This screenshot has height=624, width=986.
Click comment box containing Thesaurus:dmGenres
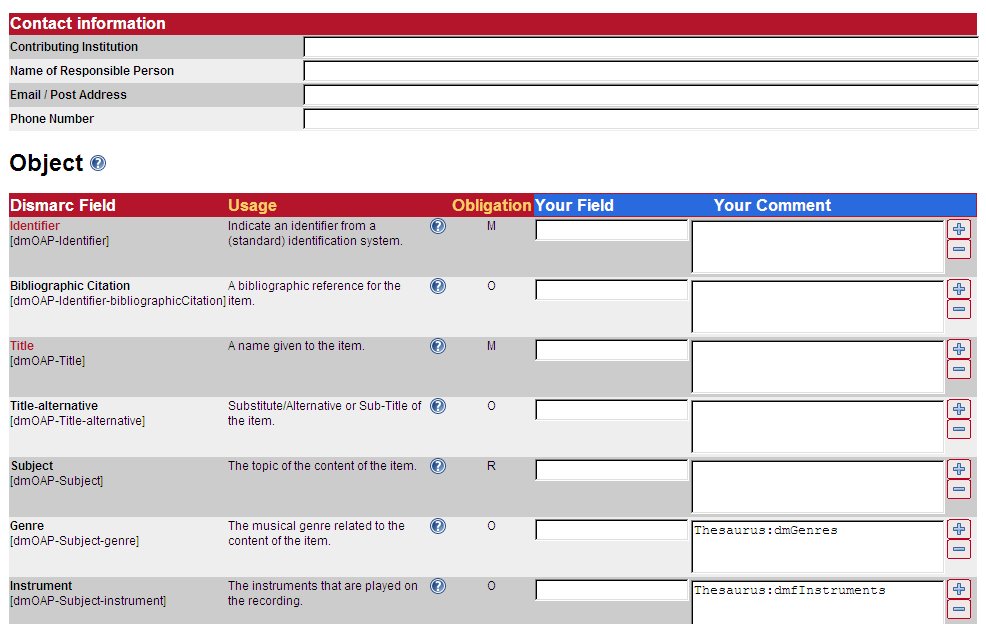(817, 547)
